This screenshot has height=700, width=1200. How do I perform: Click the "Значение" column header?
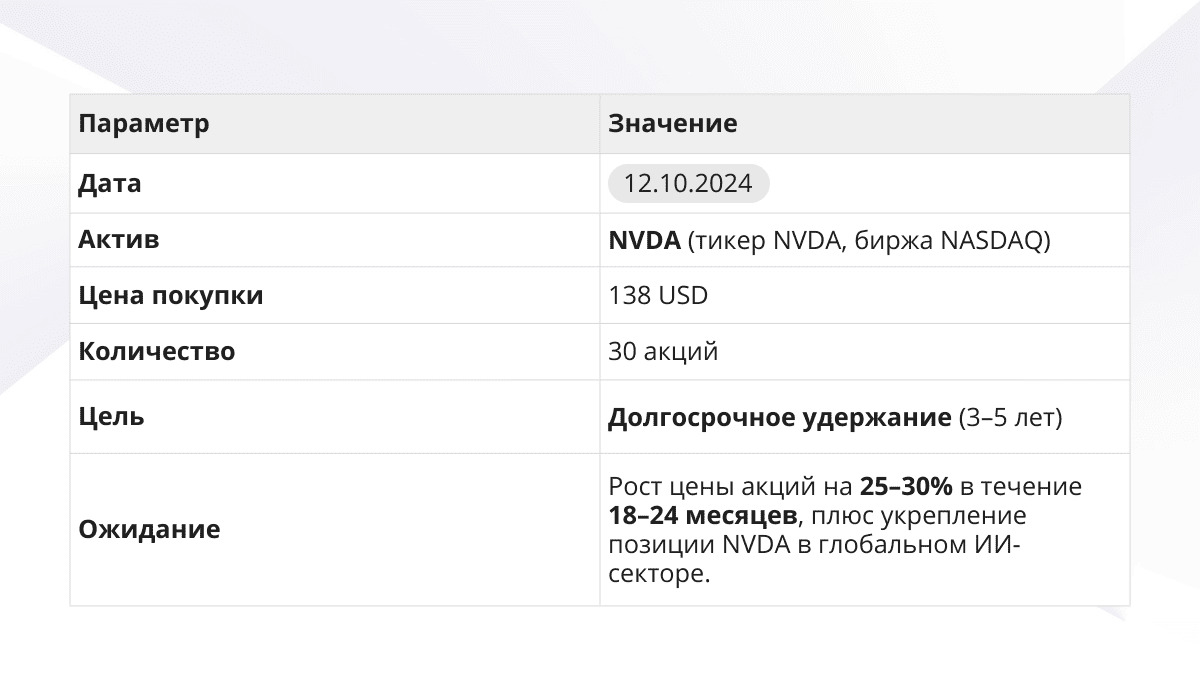(x=672, y=124)
